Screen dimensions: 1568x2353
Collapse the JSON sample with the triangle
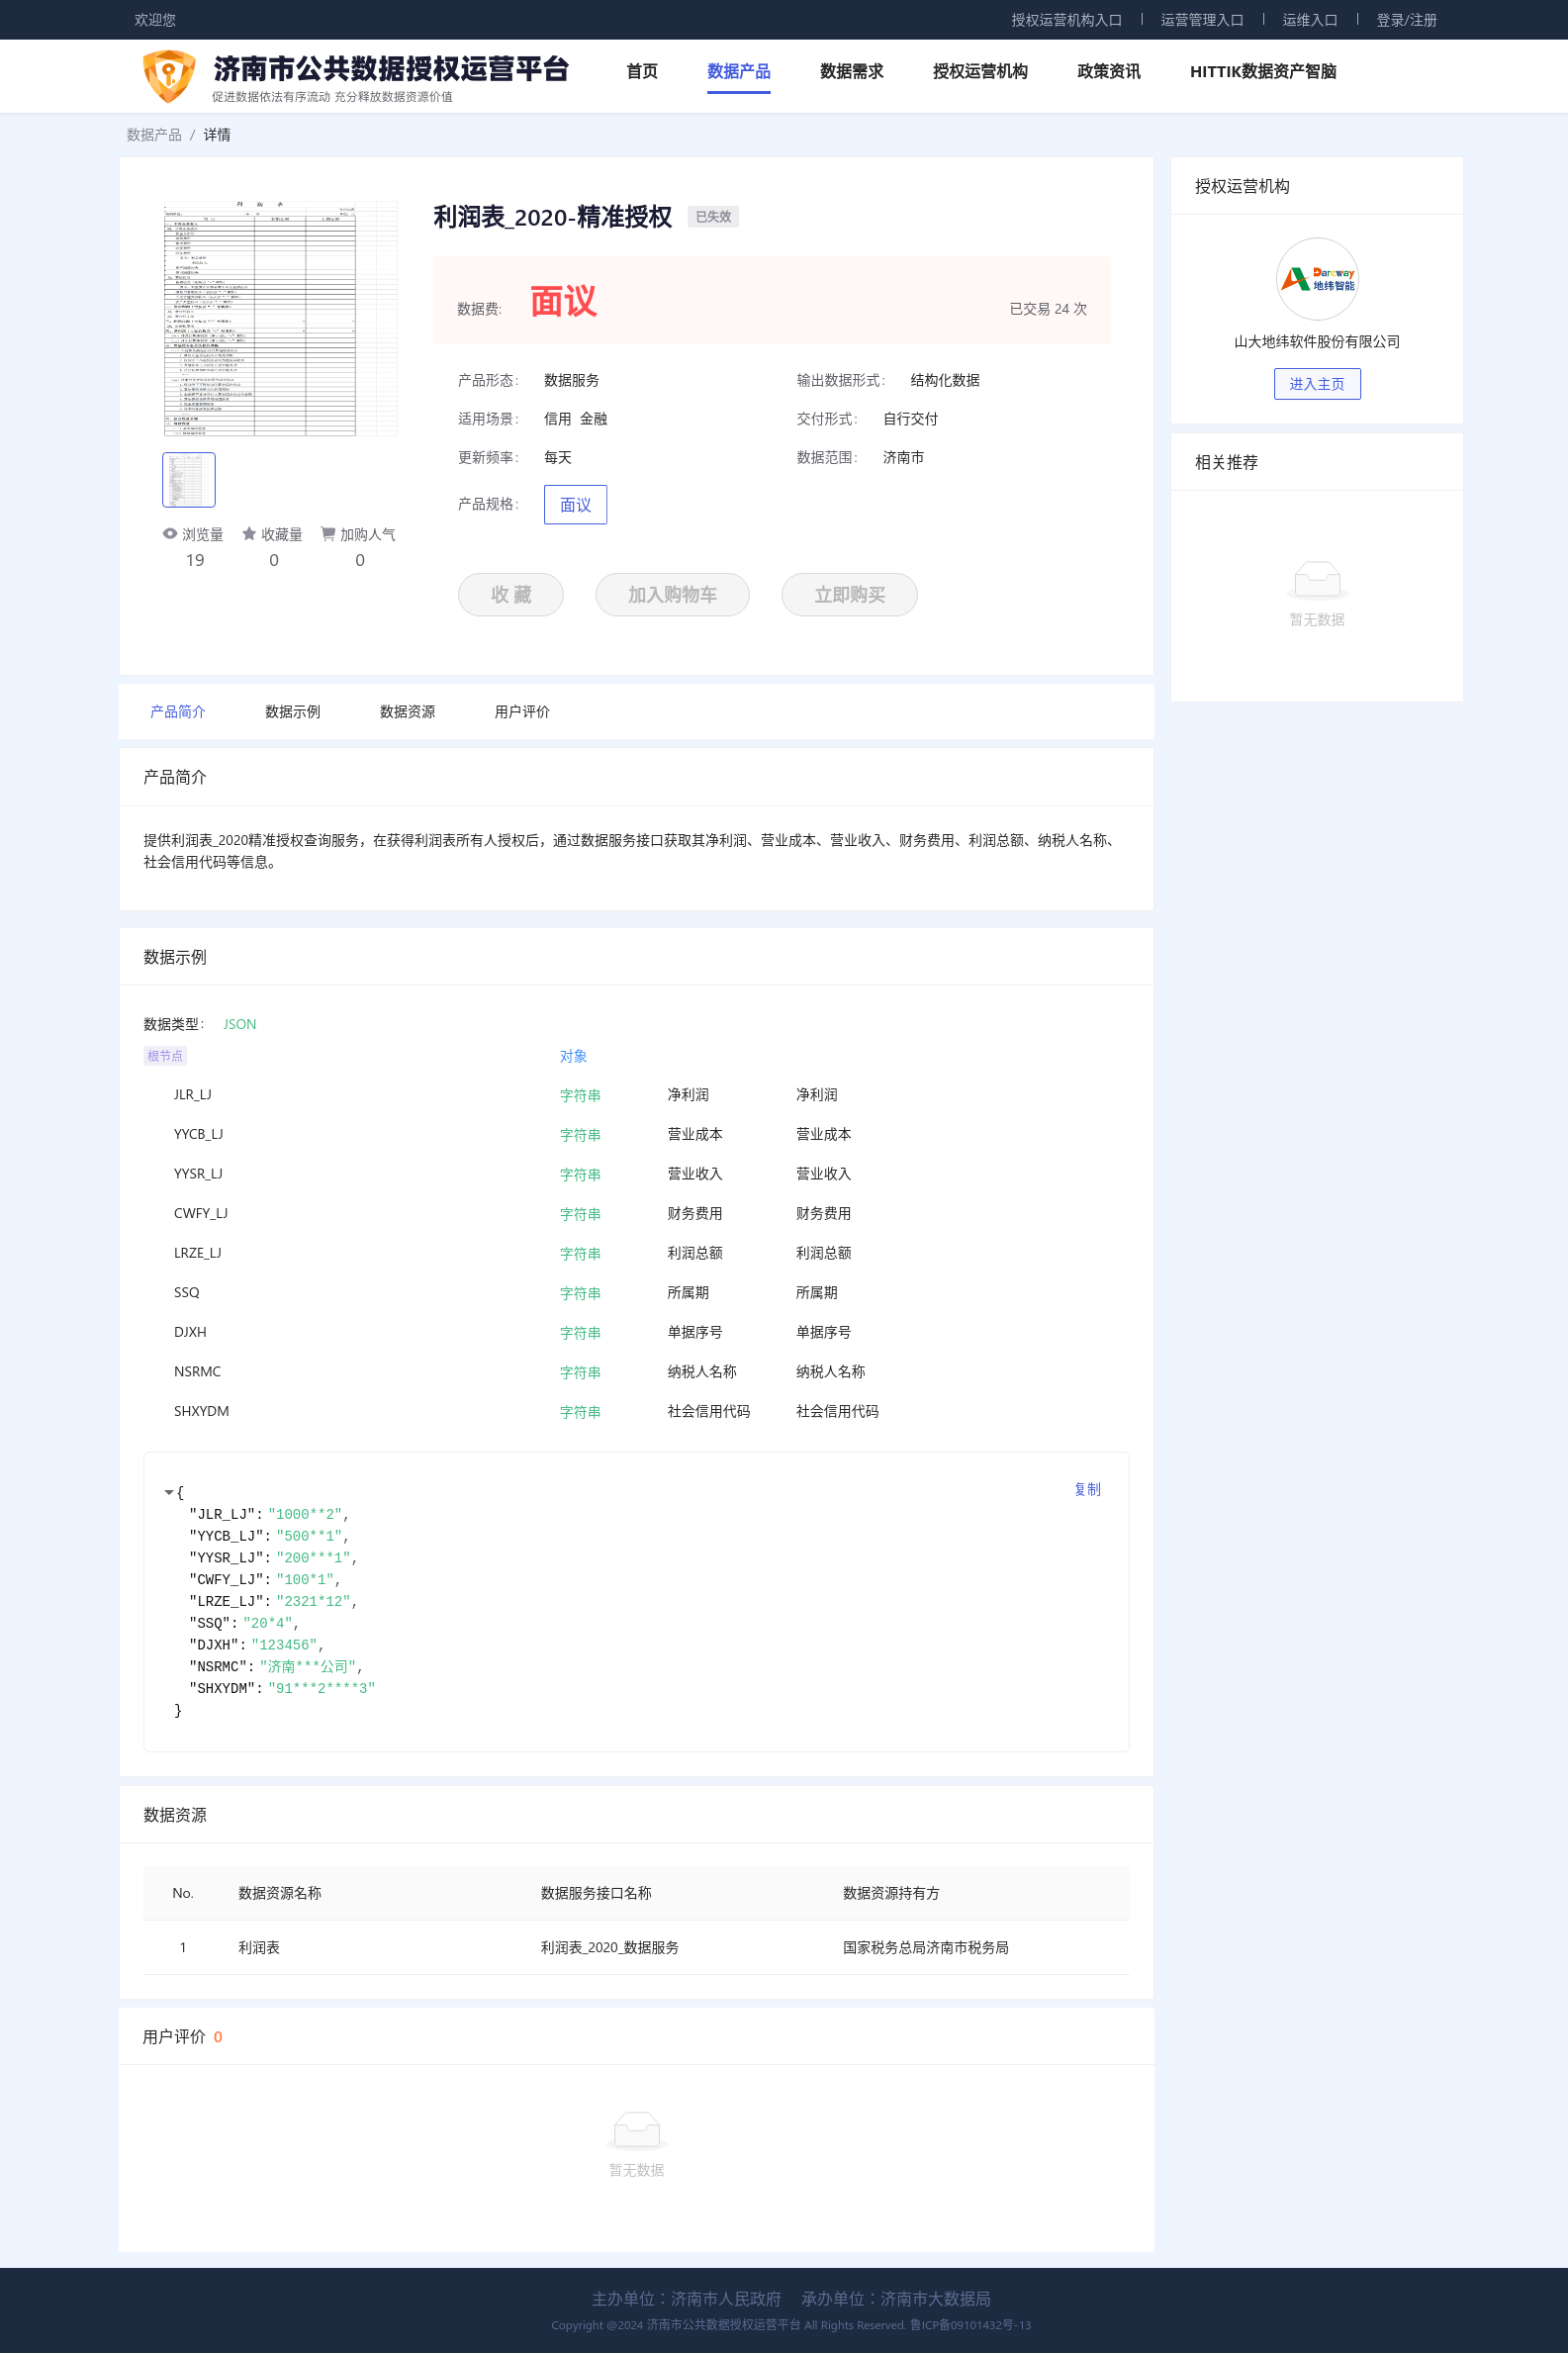click(168, 1492)
